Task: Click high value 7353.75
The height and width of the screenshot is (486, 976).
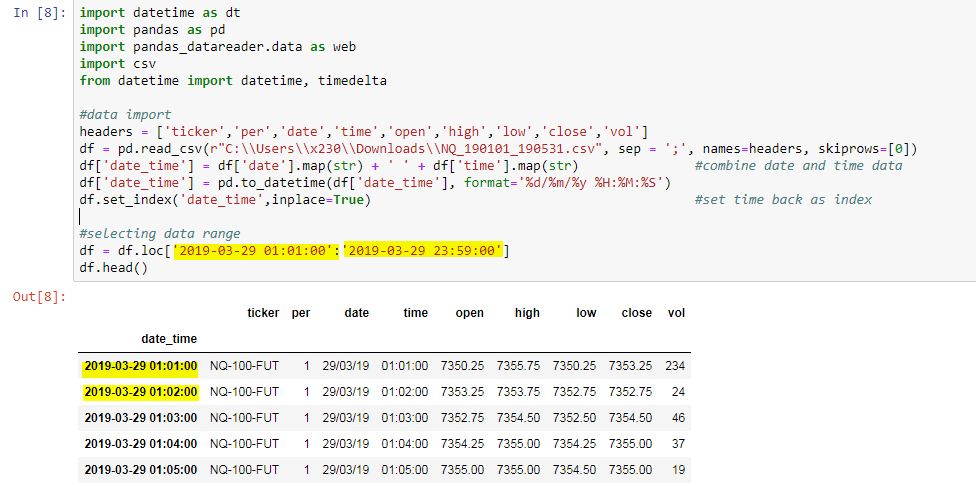Action: [518, 392]
